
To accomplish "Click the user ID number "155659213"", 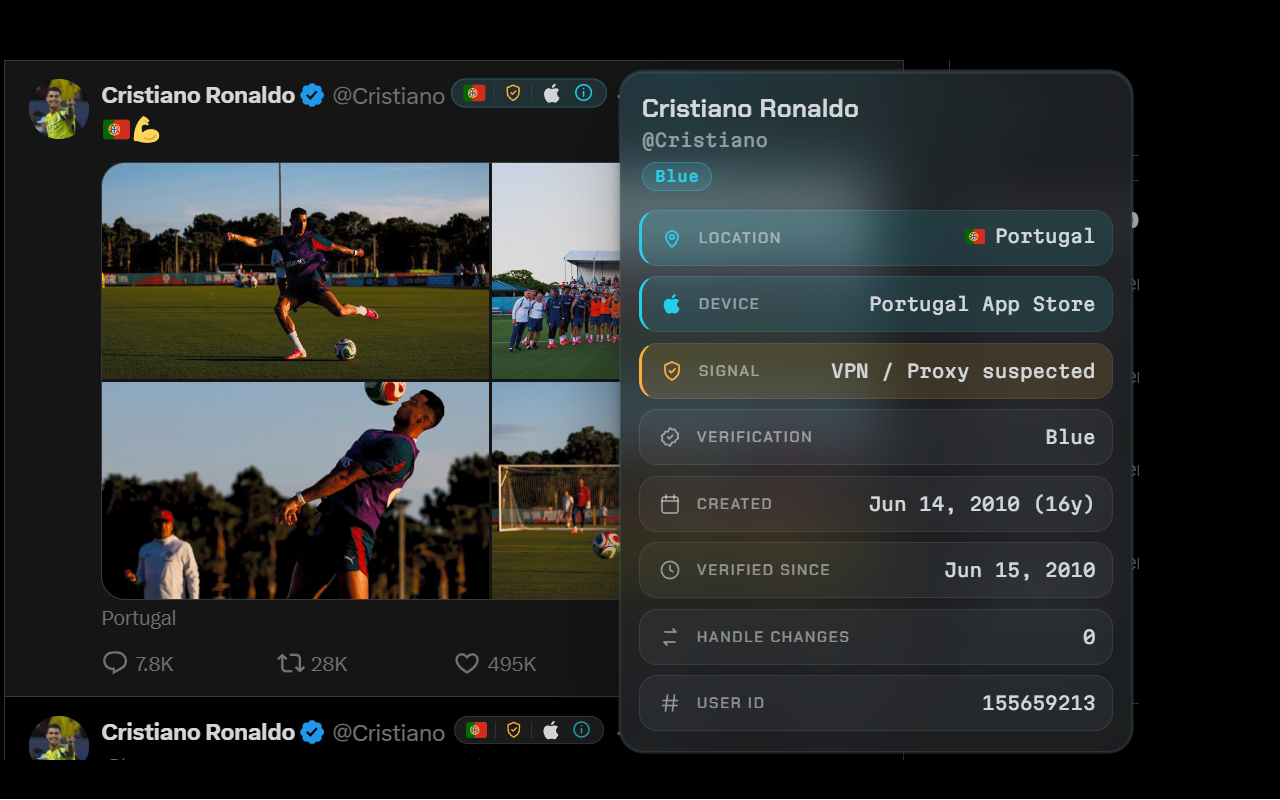I will click(x=1039, y=703).
